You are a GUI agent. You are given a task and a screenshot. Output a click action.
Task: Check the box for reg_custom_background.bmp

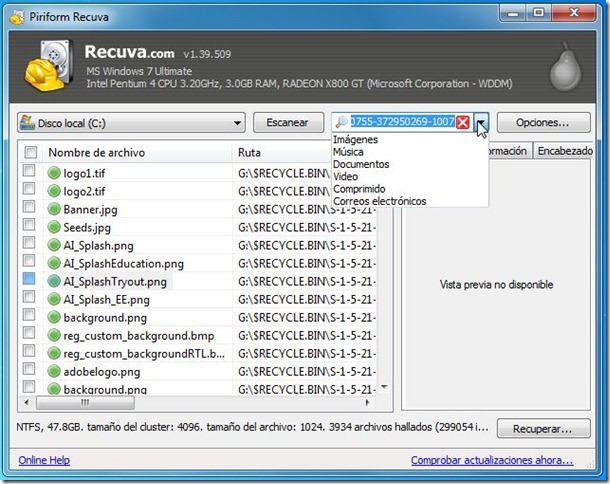[x=29, y=333]
